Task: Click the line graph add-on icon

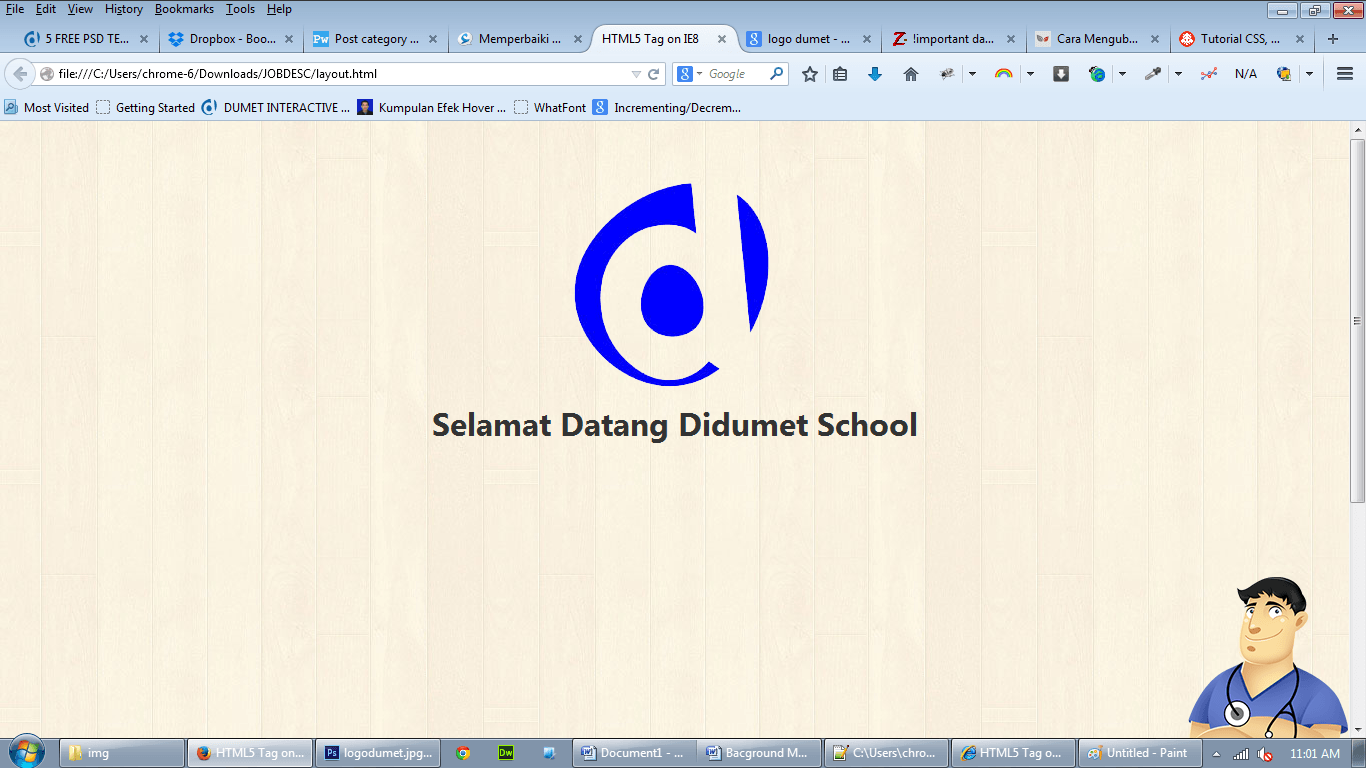Action: pos(1209,74)
